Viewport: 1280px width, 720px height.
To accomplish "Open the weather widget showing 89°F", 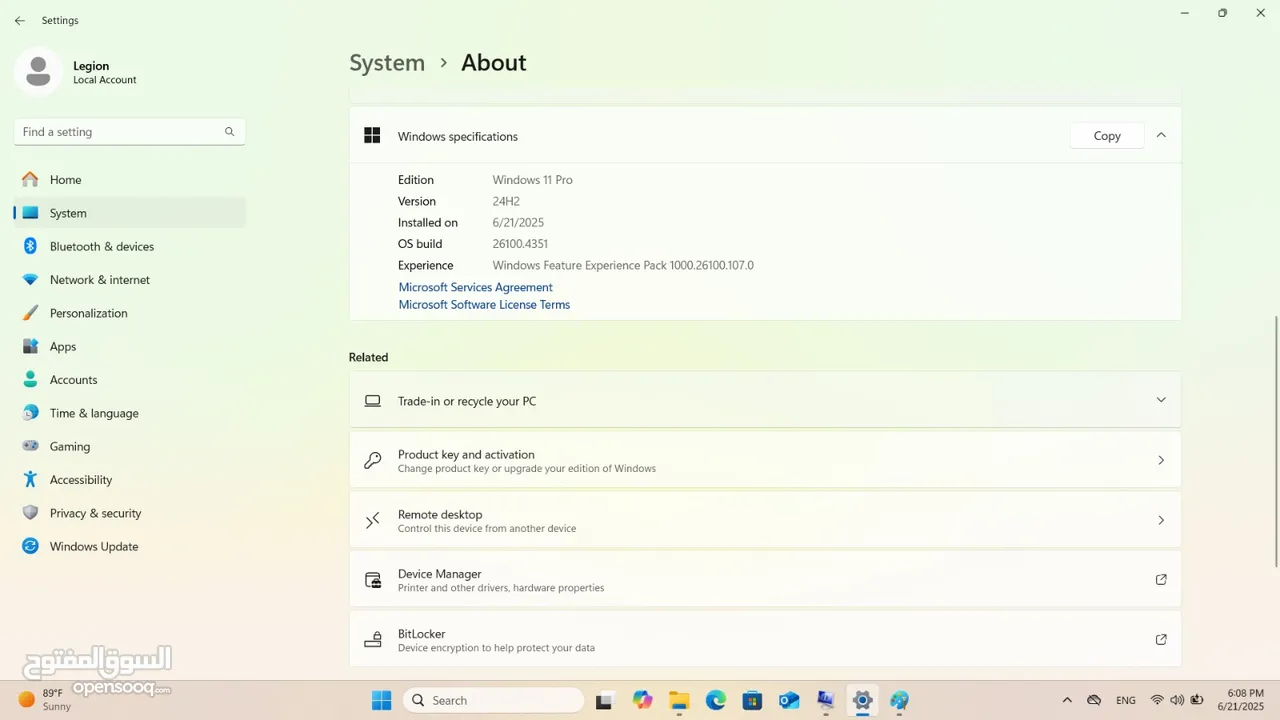I will tap(46, 700).
